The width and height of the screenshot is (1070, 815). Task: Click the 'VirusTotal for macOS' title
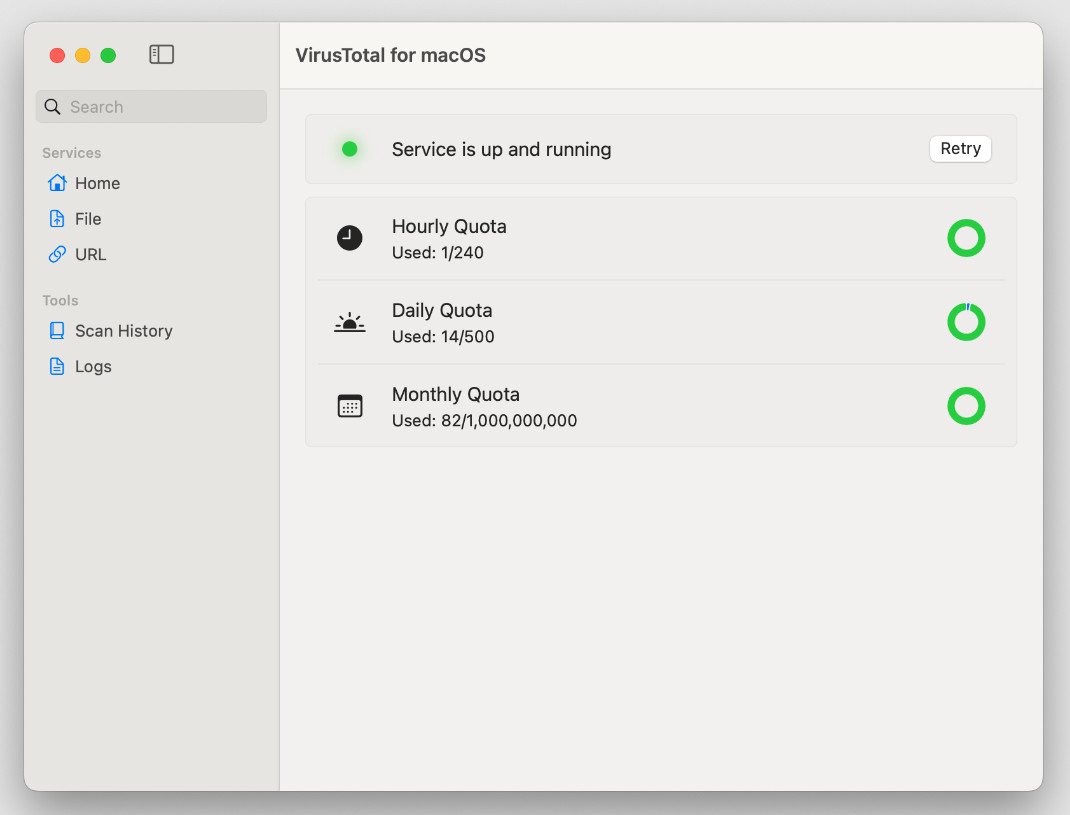pos(390,55)
